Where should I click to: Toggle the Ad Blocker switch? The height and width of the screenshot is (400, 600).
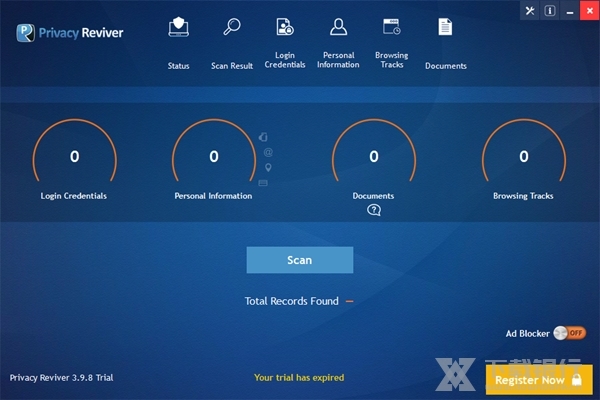[569, 333]
